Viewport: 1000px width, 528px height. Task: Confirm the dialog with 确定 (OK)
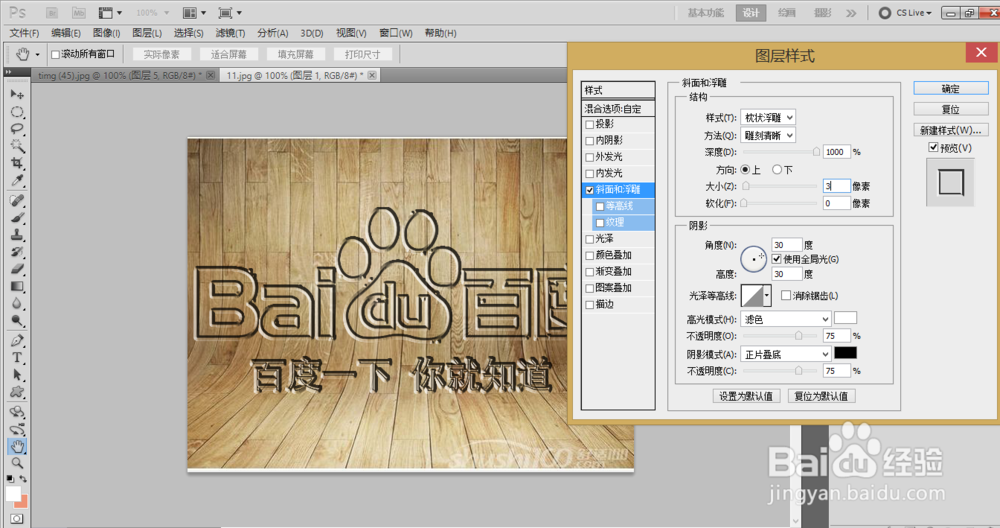click(951, 89)
